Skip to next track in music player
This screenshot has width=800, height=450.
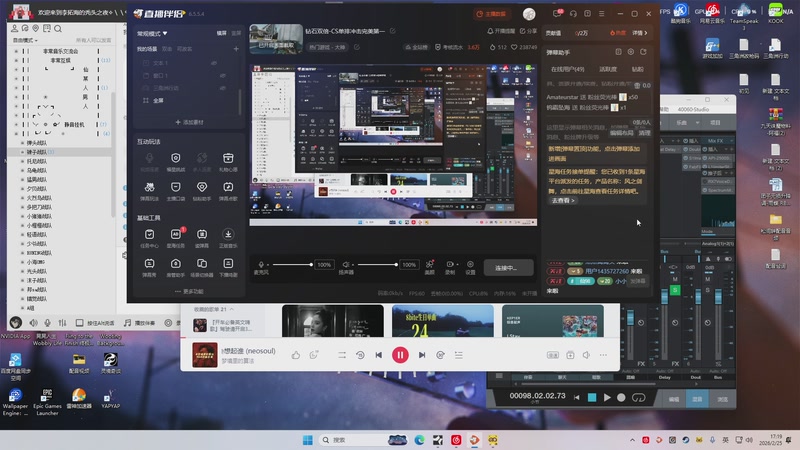pyautogui.click(x=422, y=355)
